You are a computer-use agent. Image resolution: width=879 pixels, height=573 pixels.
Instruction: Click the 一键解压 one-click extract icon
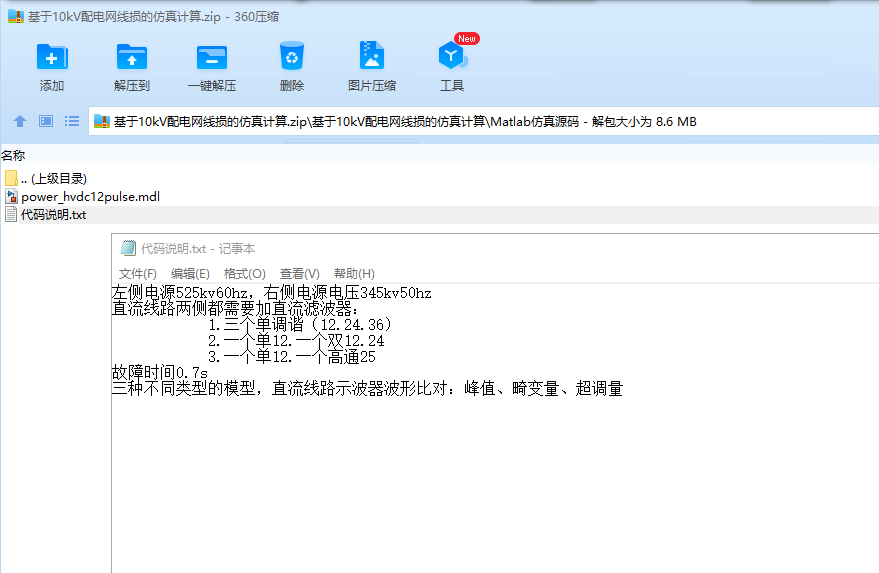coord(212,57)
